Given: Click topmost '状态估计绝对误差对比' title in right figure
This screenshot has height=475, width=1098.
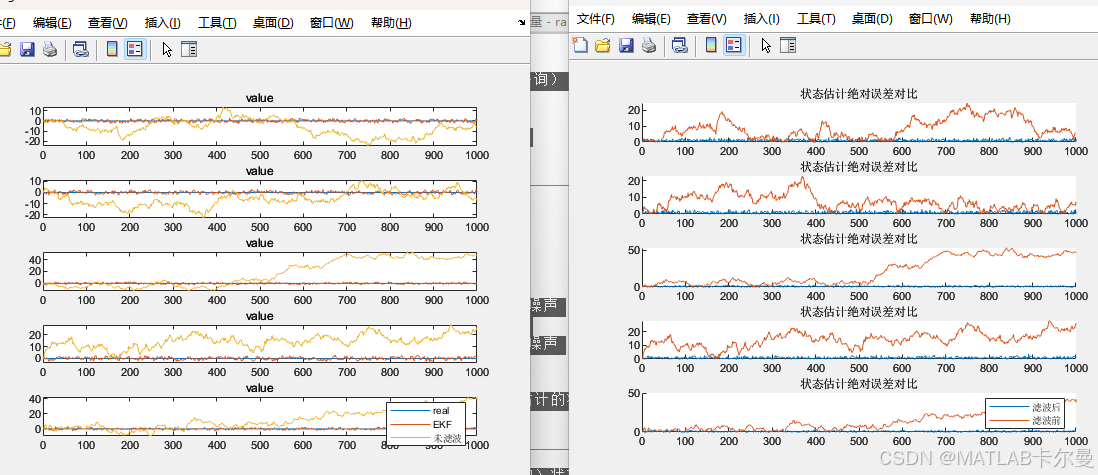Looking at the screenshot, I should pyautogui.click(x=859, y=93).
